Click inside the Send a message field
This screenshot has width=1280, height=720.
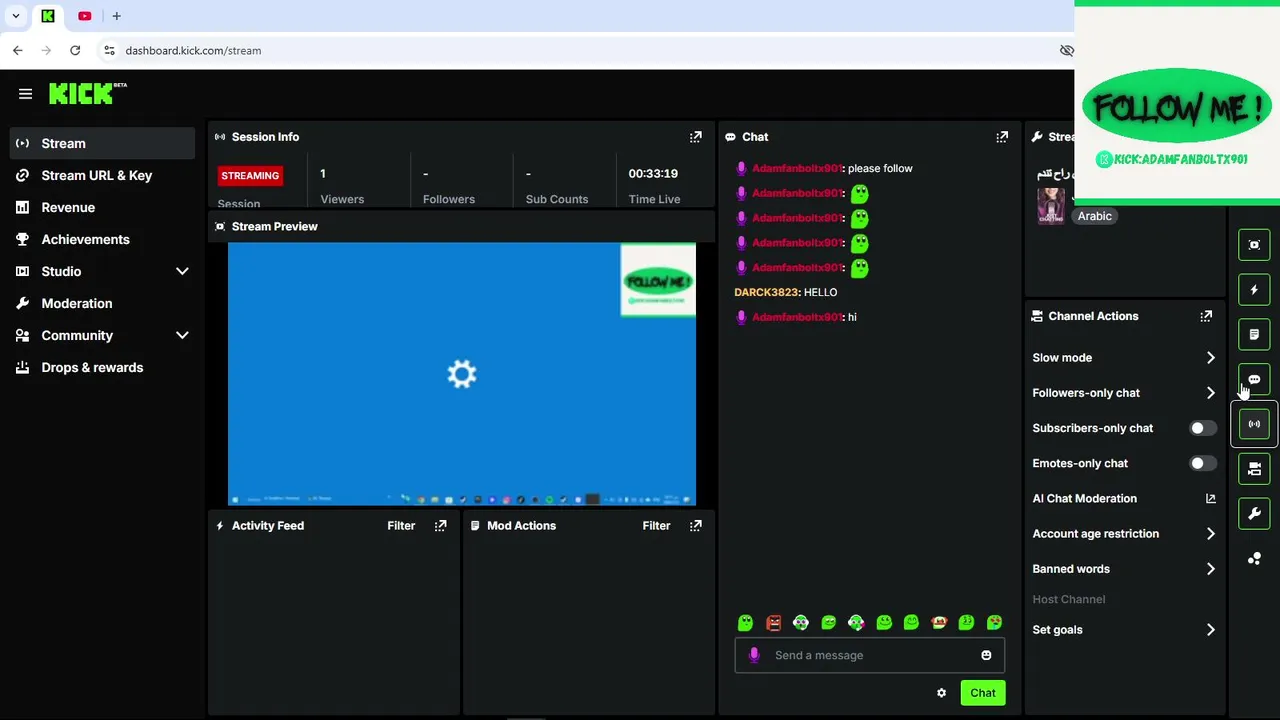click(870, 655)
